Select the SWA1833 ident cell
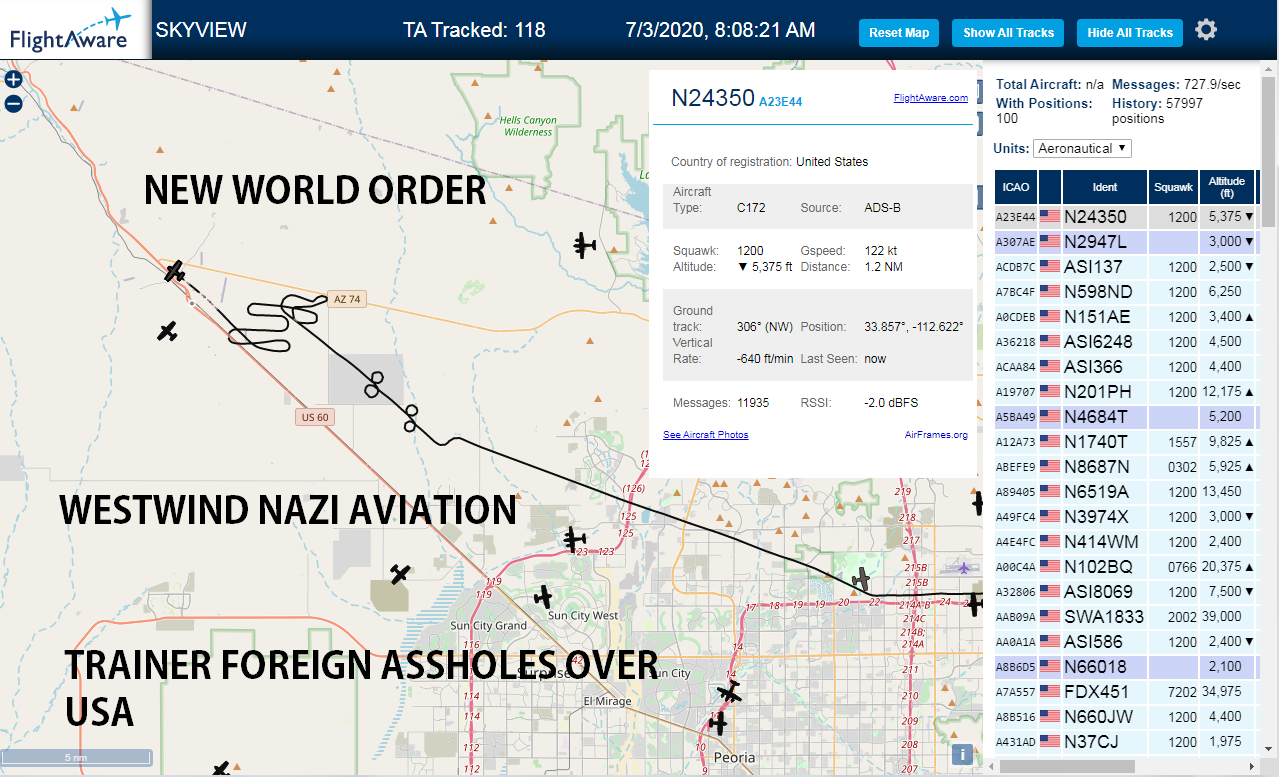Viewport: 1279px width, 777px height. (x=1104, y=616)
